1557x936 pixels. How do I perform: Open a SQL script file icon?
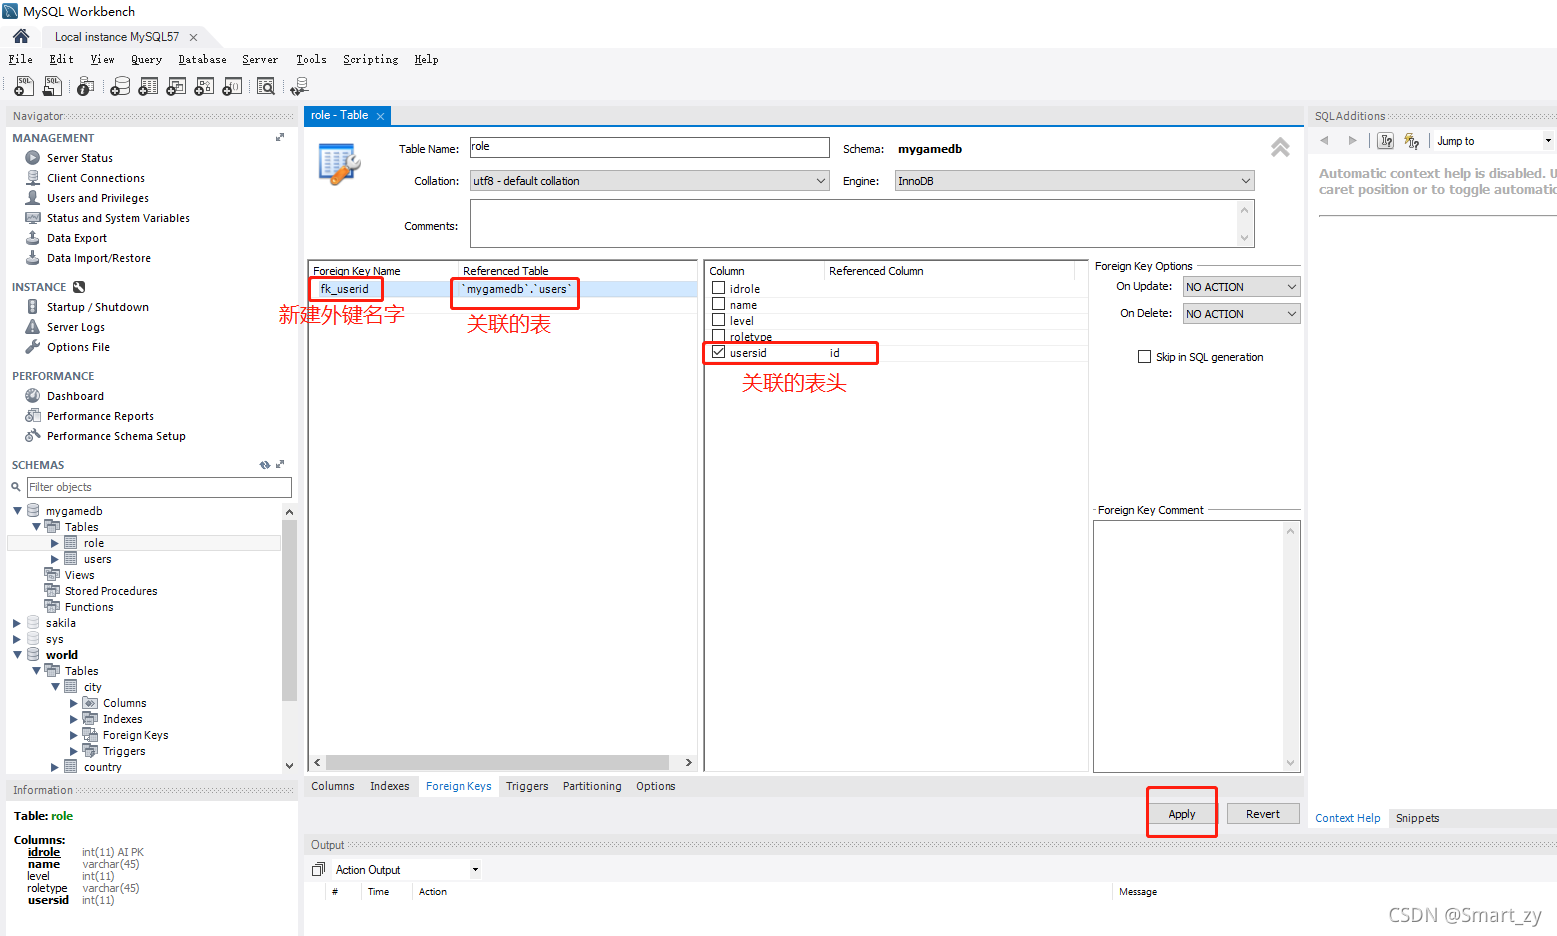coord(52,87)
